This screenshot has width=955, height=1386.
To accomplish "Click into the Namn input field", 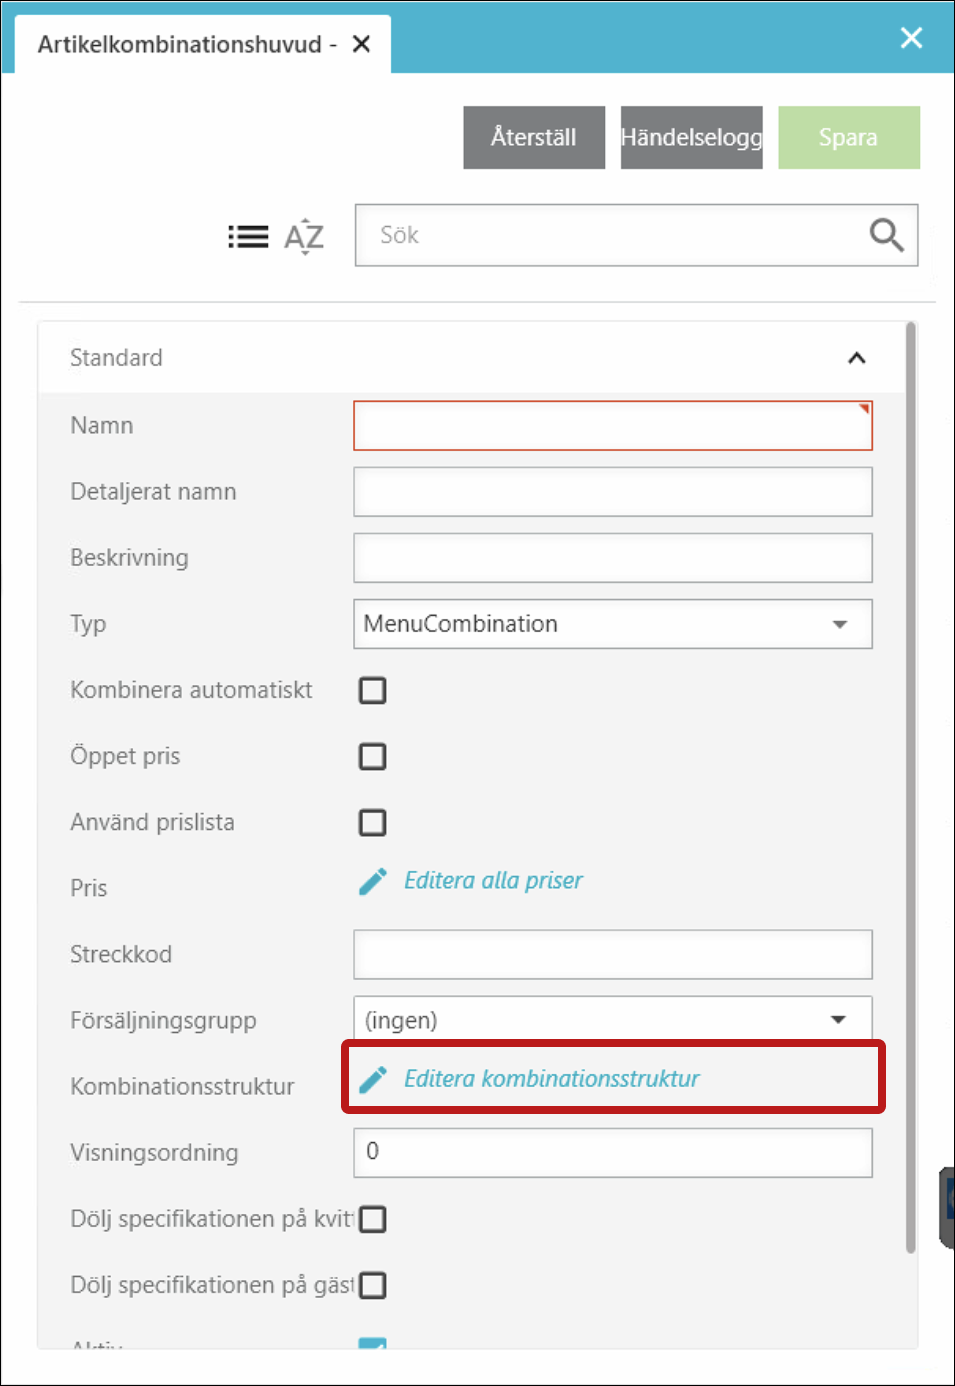I will pyautogui.click(x=612, y=426).
